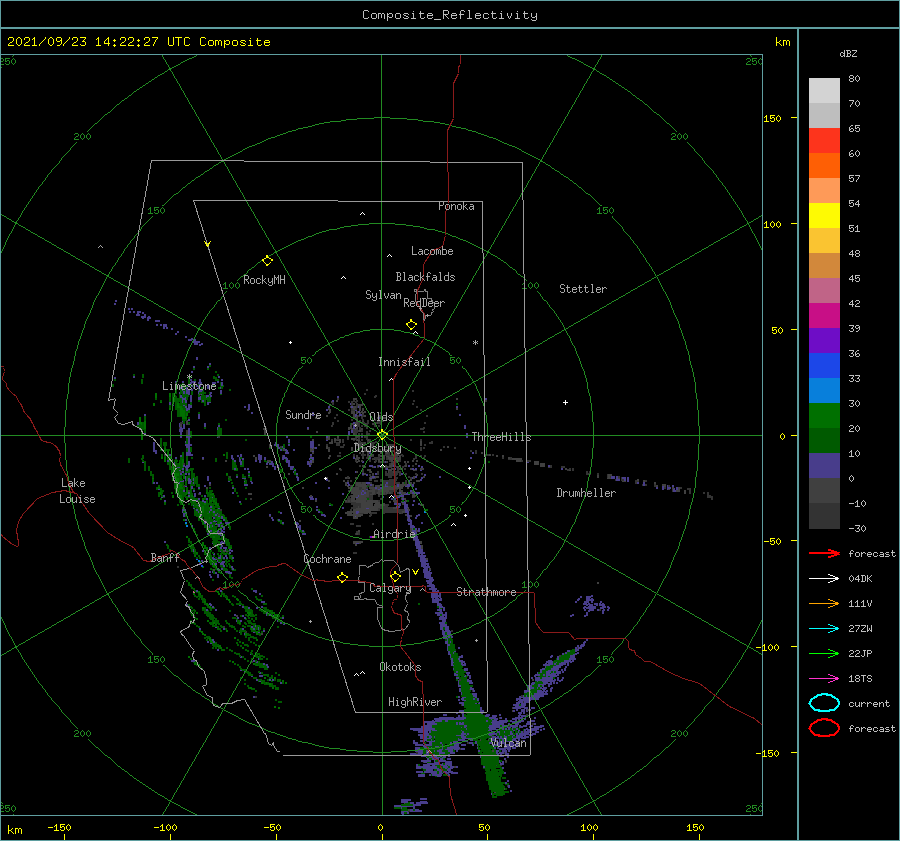Select the orange 111V arrow in legend
The width and height of the screenshot is (900, 841).
tap(824, 603)
